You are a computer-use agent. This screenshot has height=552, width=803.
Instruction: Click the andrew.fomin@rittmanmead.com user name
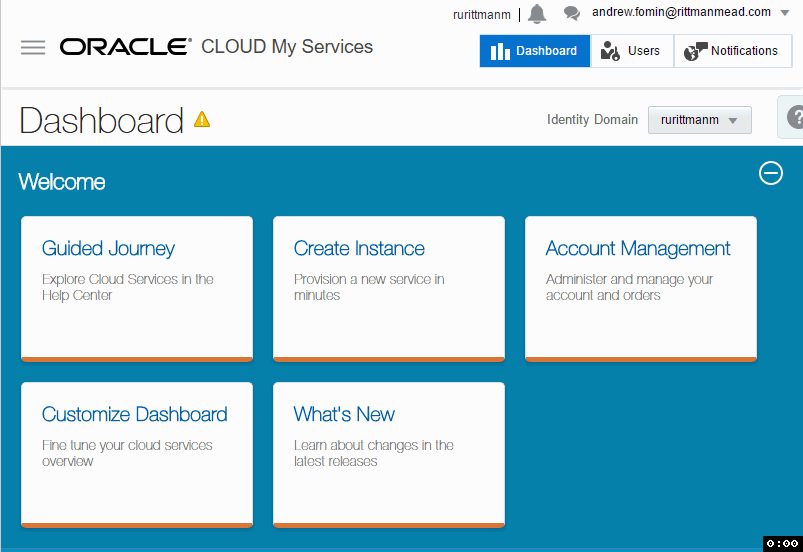[x=681, y=12]
